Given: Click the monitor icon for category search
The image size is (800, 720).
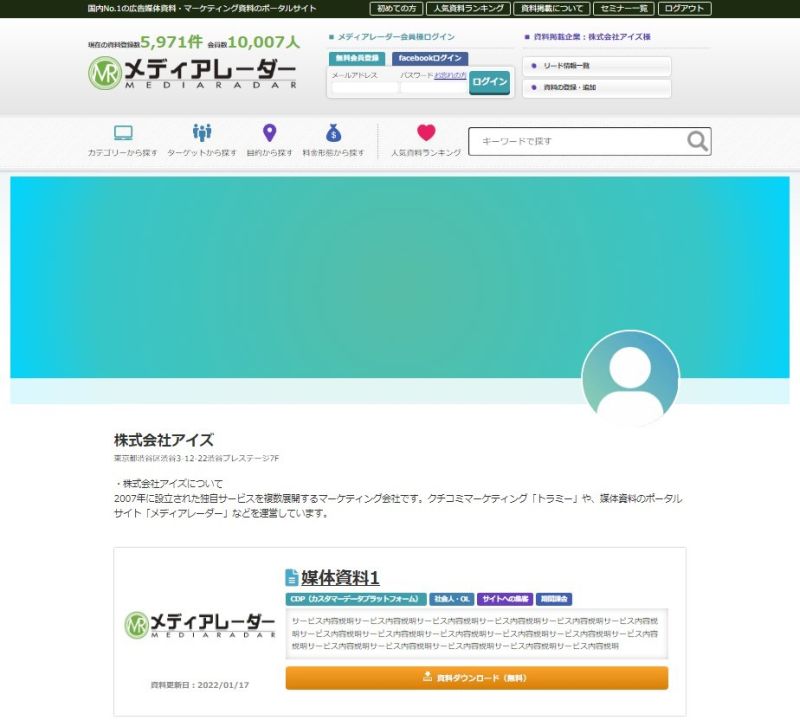Looking at the screenshot, I should point(123,133).
